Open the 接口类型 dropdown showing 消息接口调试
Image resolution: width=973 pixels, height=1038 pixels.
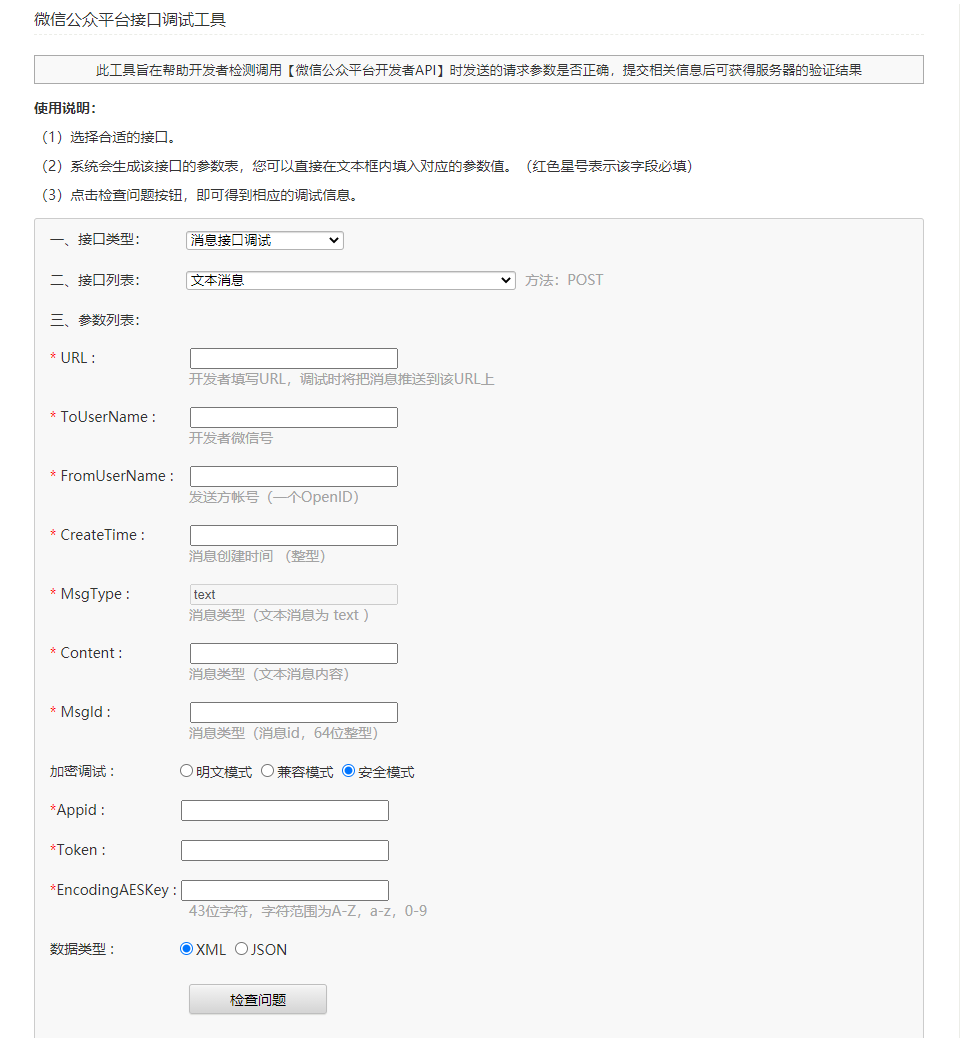pos(264,240)
